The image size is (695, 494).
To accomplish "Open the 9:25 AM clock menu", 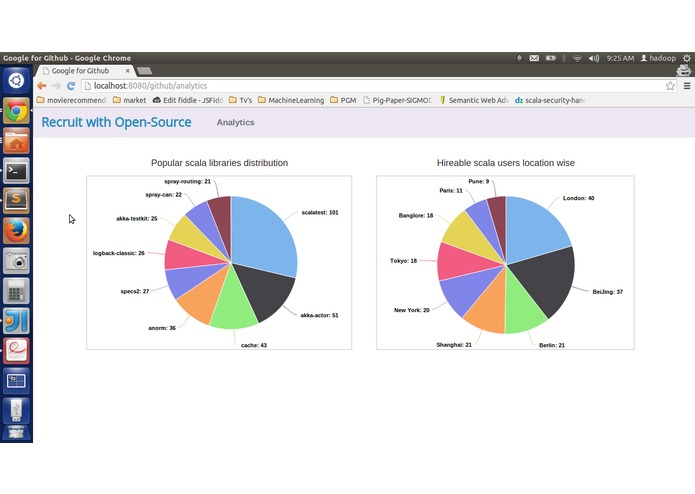I will tap(620, 58).
